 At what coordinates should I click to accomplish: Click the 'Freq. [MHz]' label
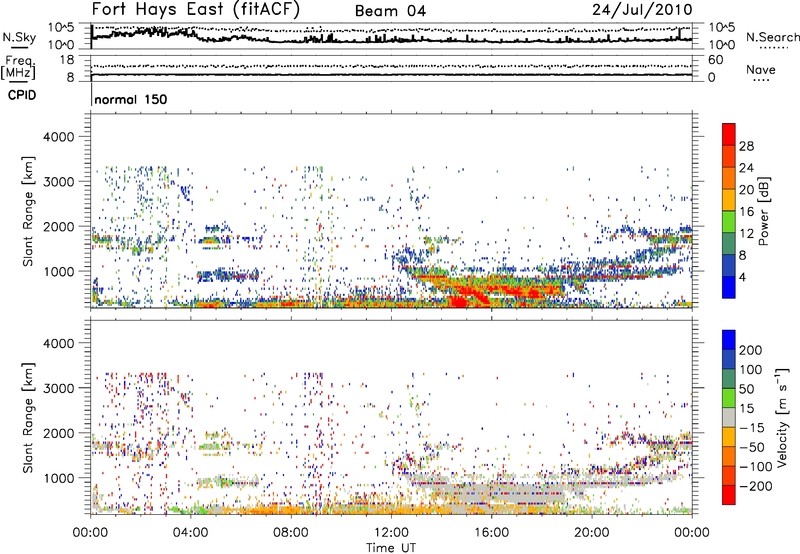[x=18, y=67]
